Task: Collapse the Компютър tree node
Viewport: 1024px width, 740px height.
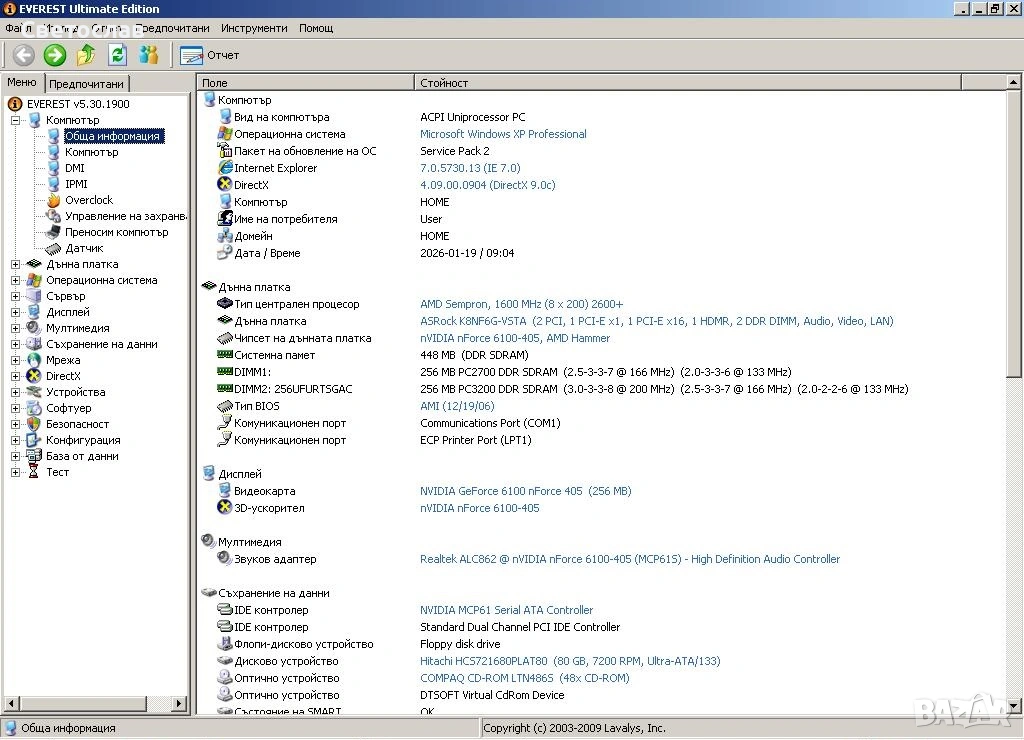Action: coord(16,120)
